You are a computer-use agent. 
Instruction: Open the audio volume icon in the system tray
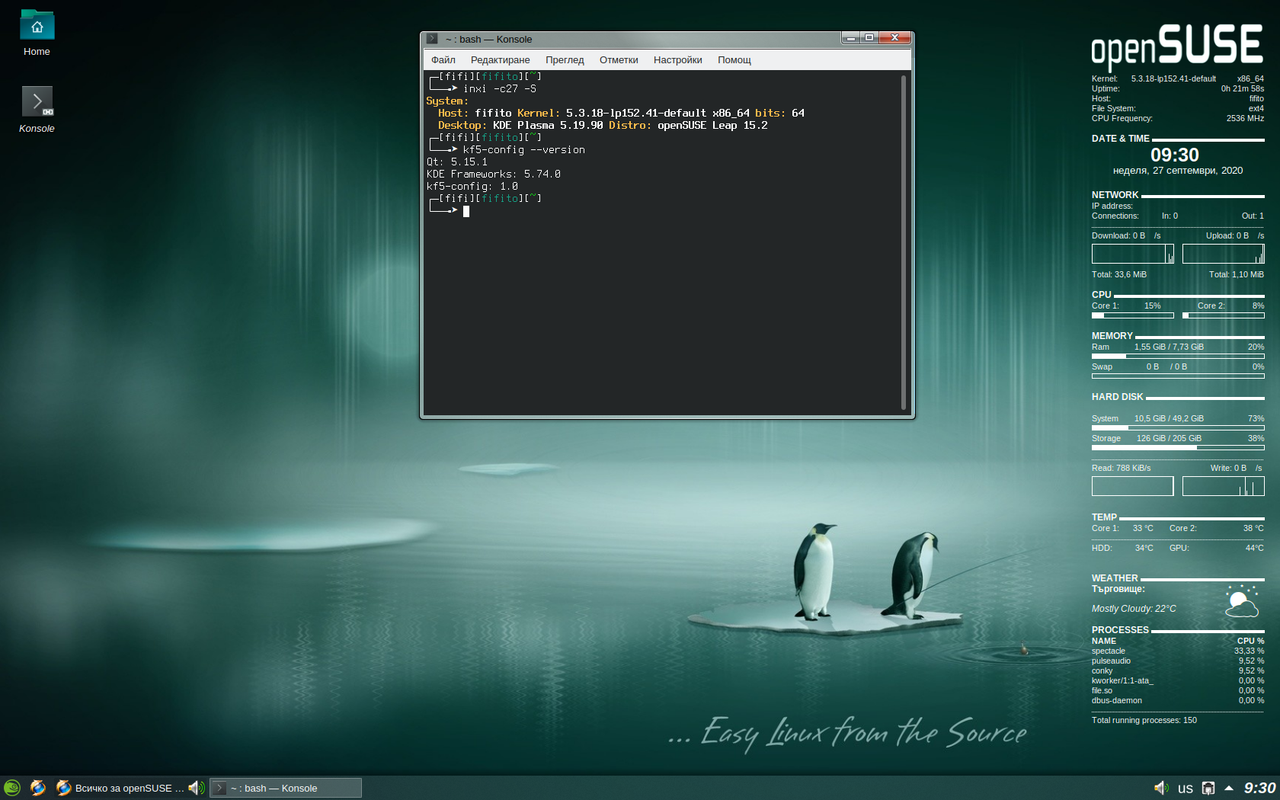(x=1161, y=788)
